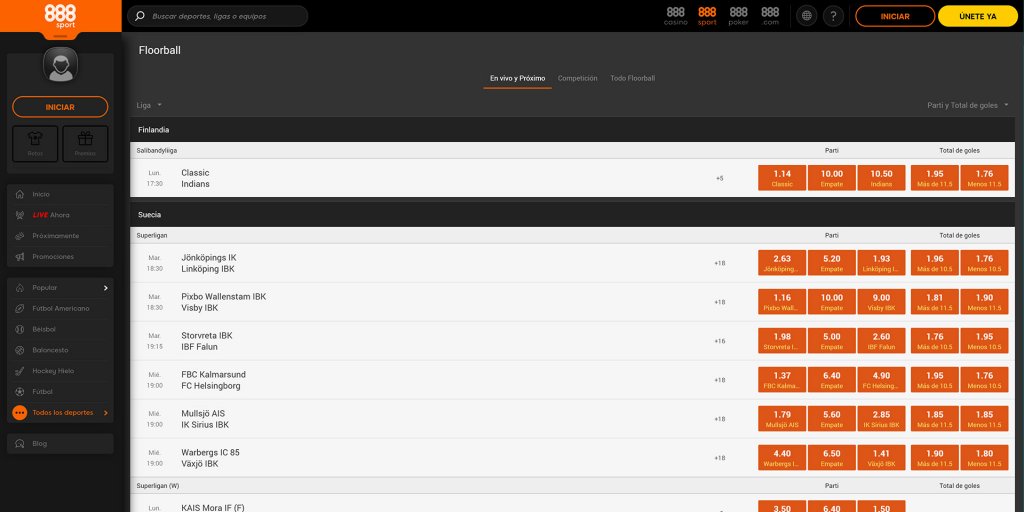Screen dimensions: 1024x512
Task: Select Hockey Hielo sport in sidebar
Action: coord(60,371)
